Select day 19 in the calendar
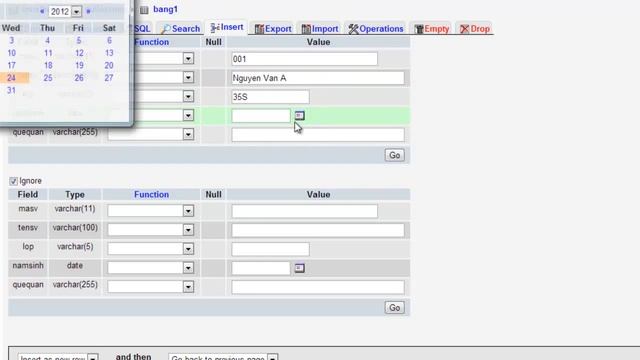 click(79, 65)
